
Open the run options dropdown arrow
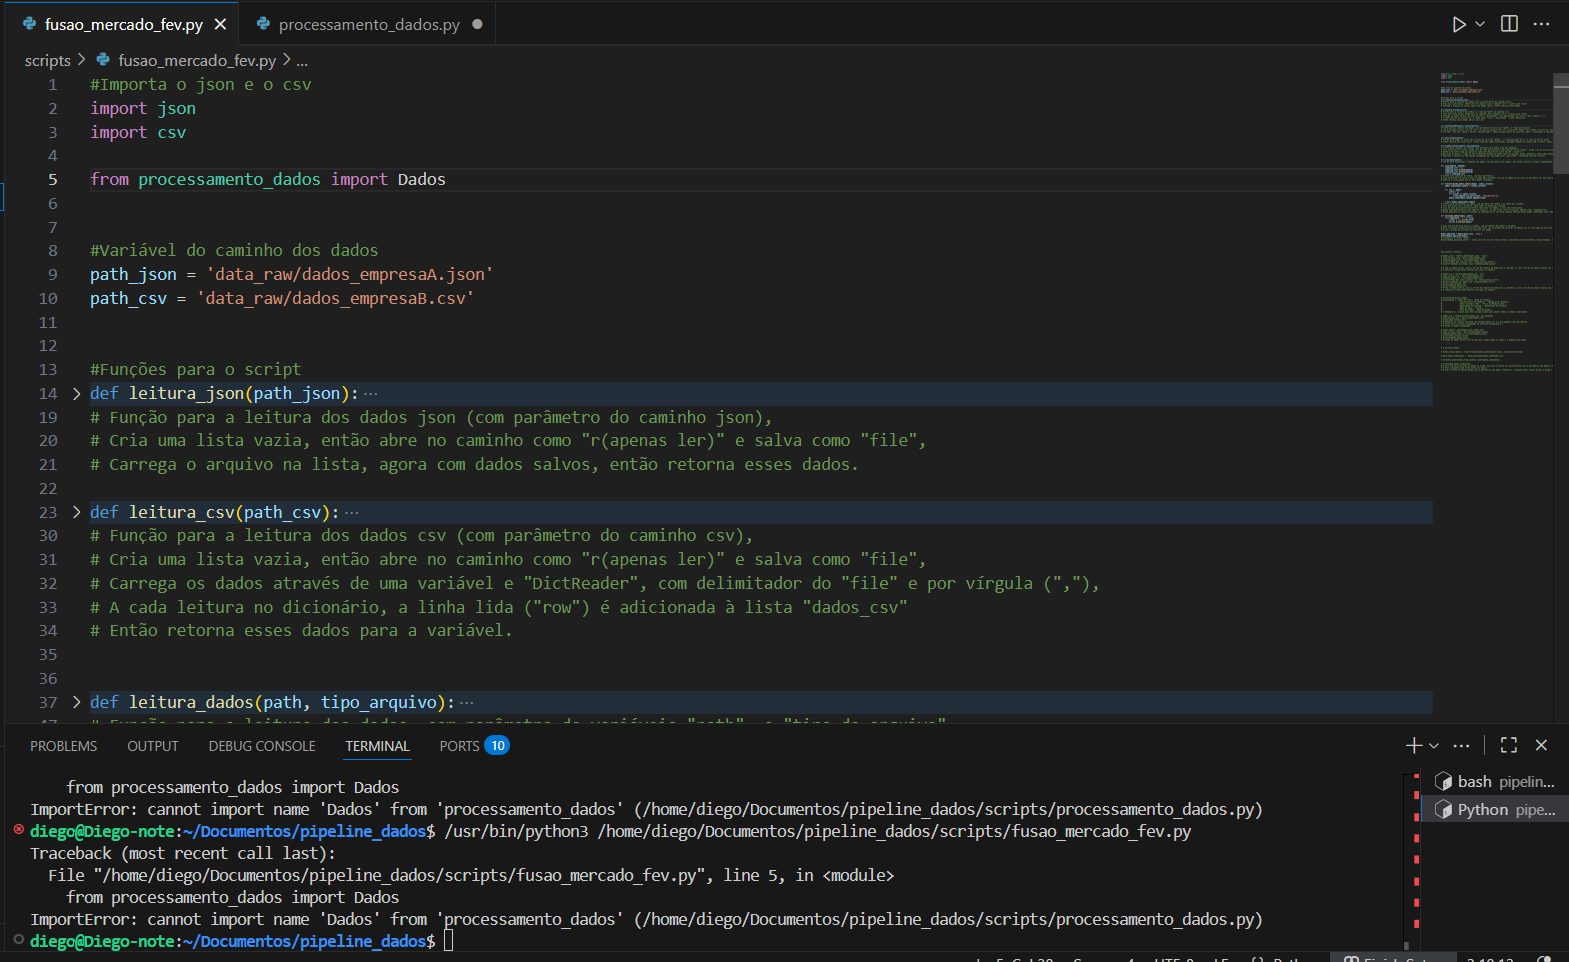point(1480,24)
